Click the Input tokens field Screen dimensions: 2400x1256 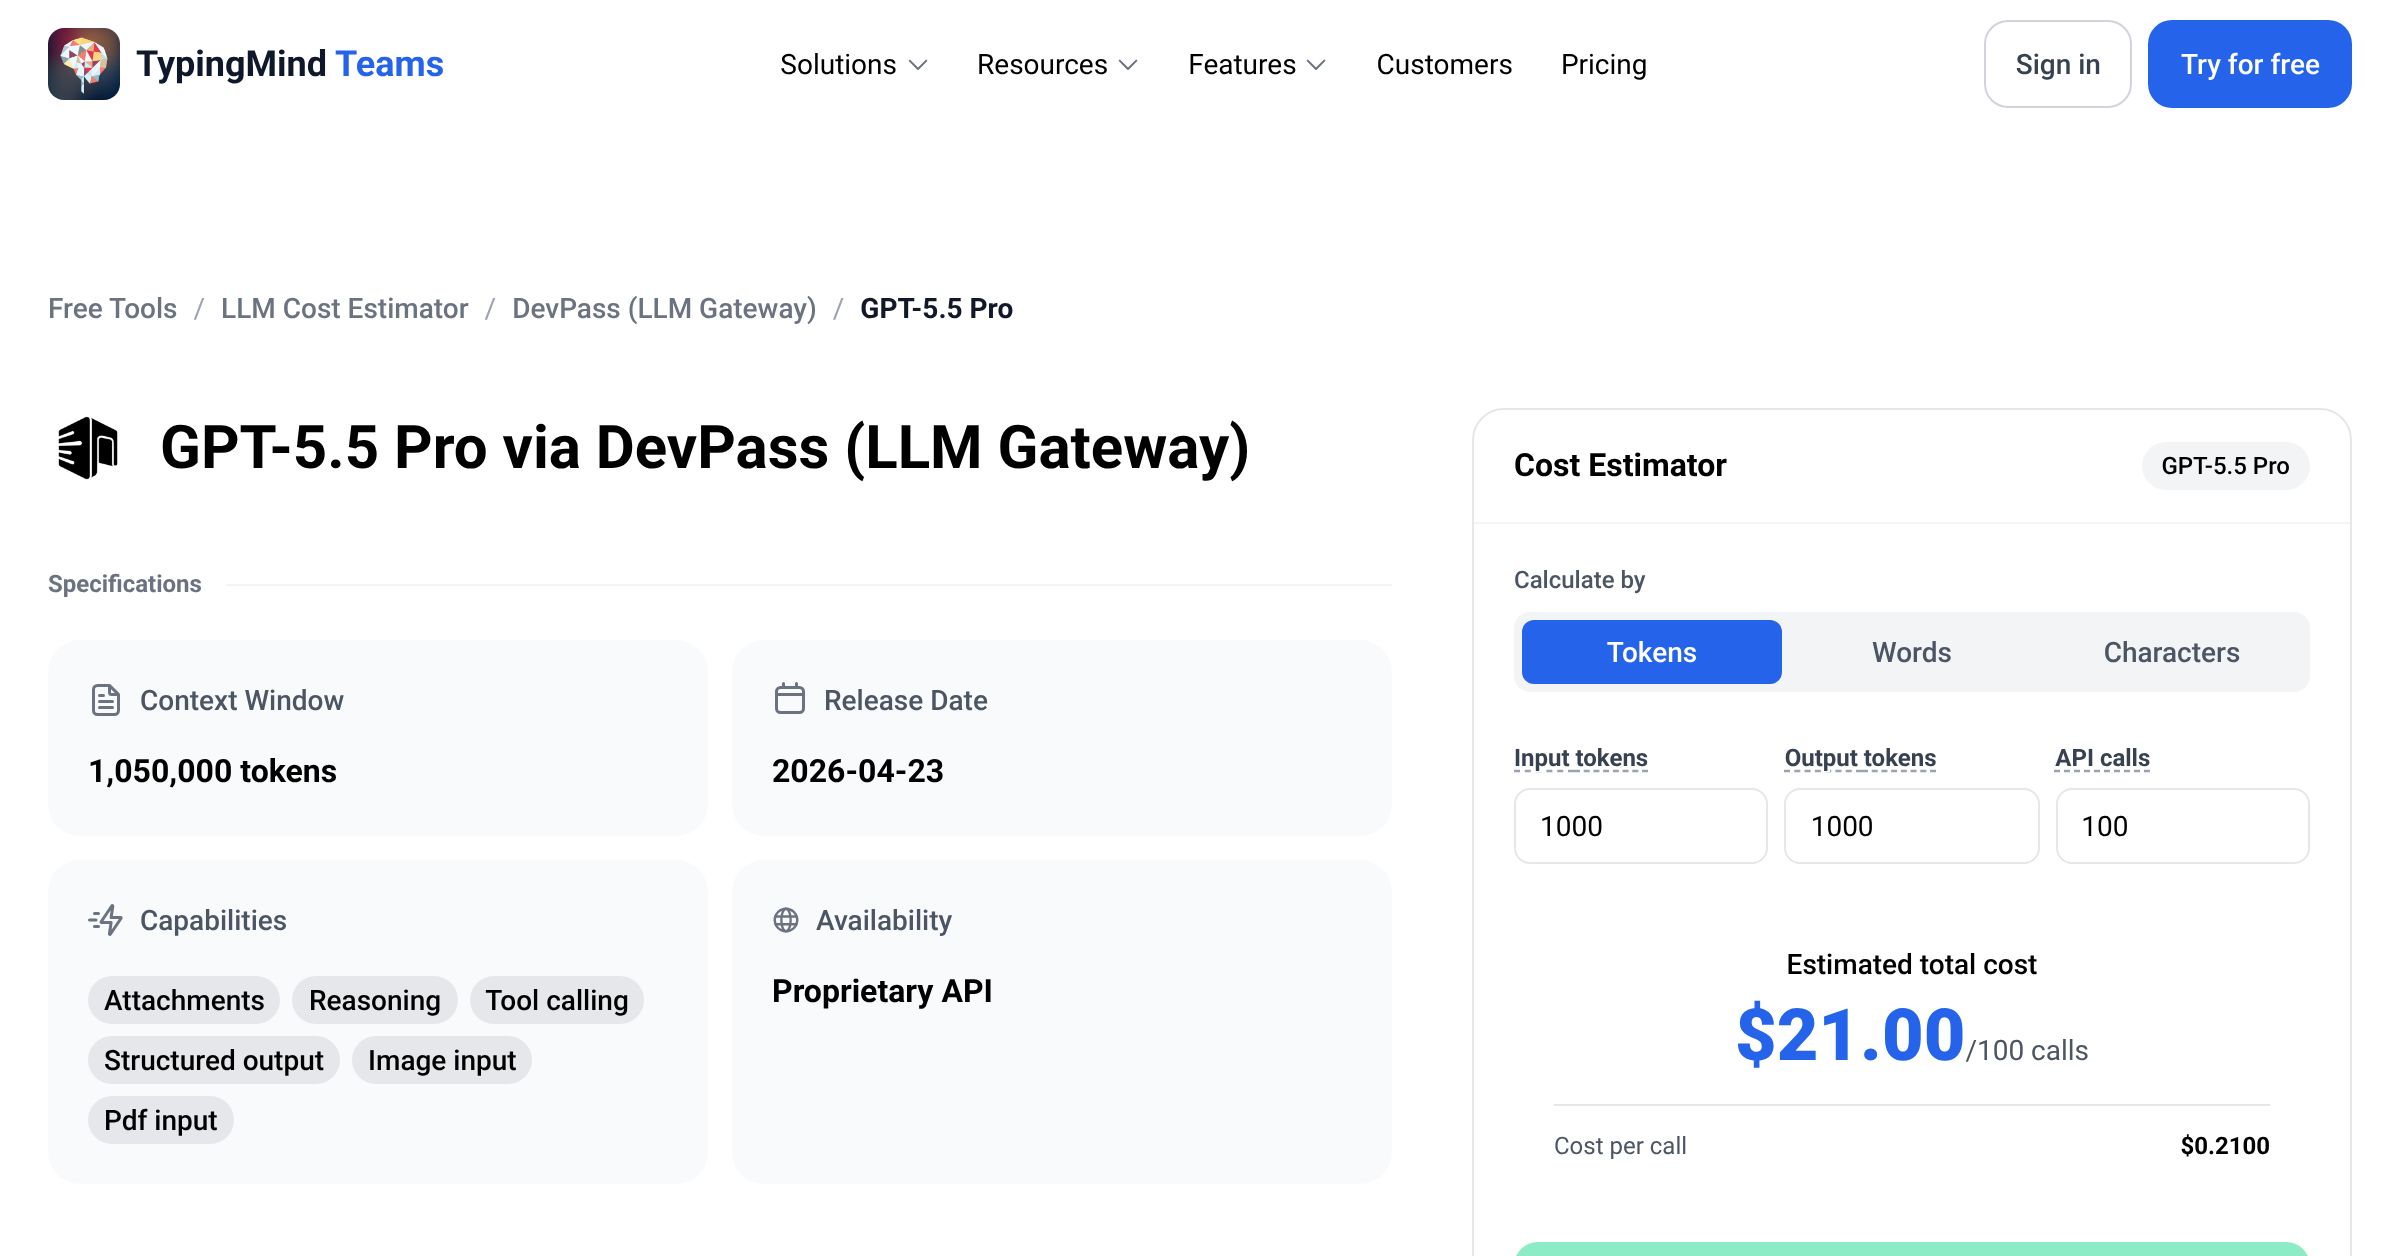(1641, 826)
